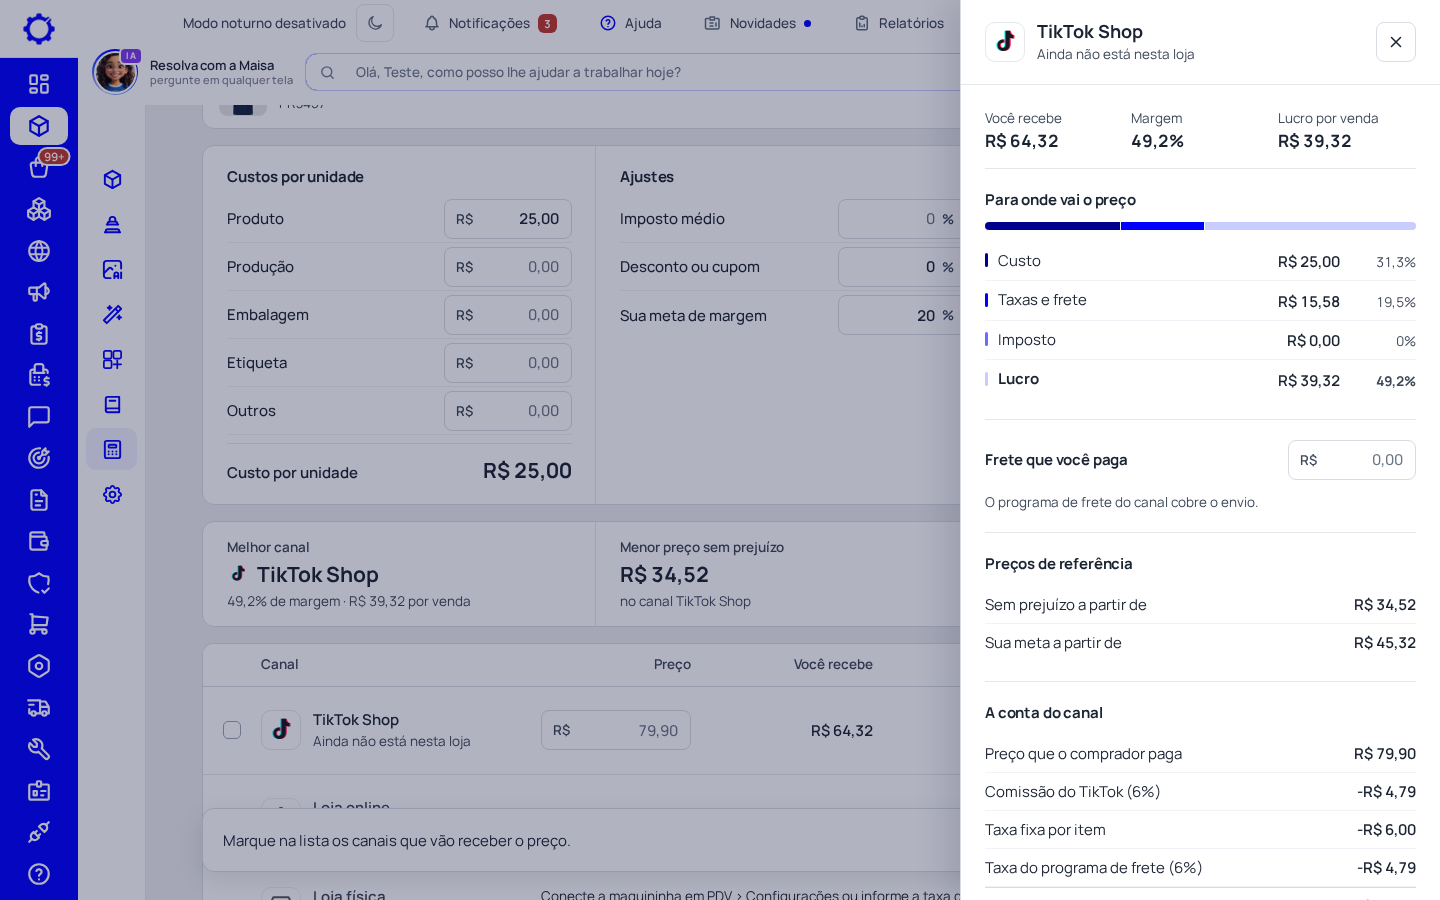Screen dimensions: 1440x900
Task: Open Relatórios in the top bar
Action: pos(899,23)
